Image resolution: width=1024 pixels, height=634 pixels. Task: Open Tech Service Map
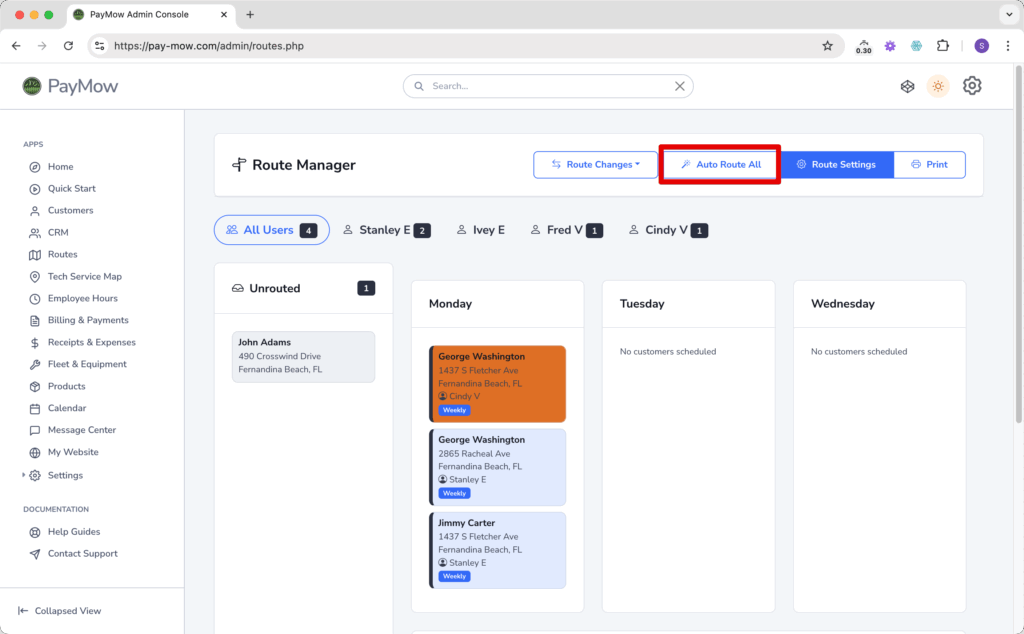tap(84, 276)
